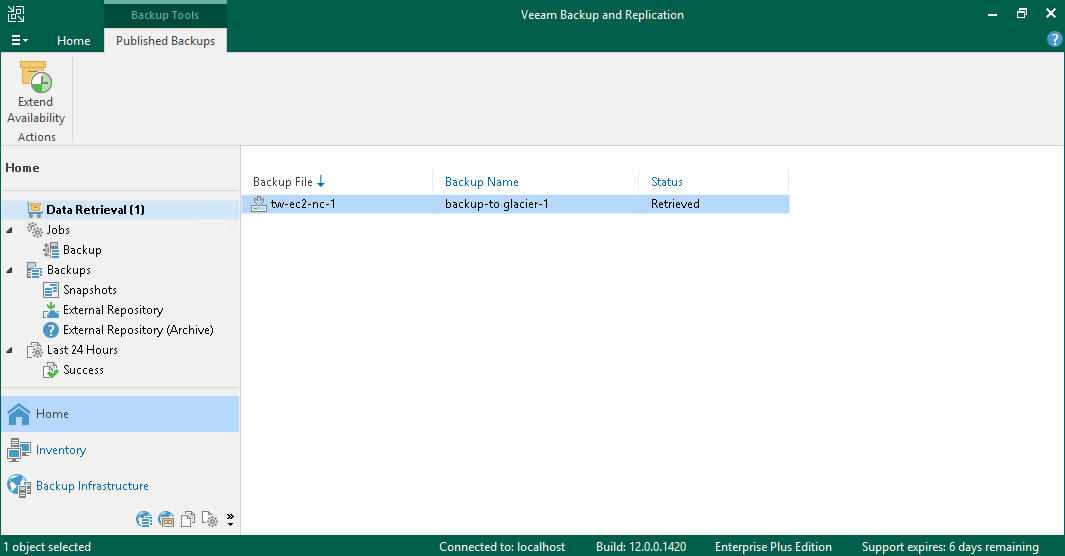Collapse the Last 24 Hours node

10,350
